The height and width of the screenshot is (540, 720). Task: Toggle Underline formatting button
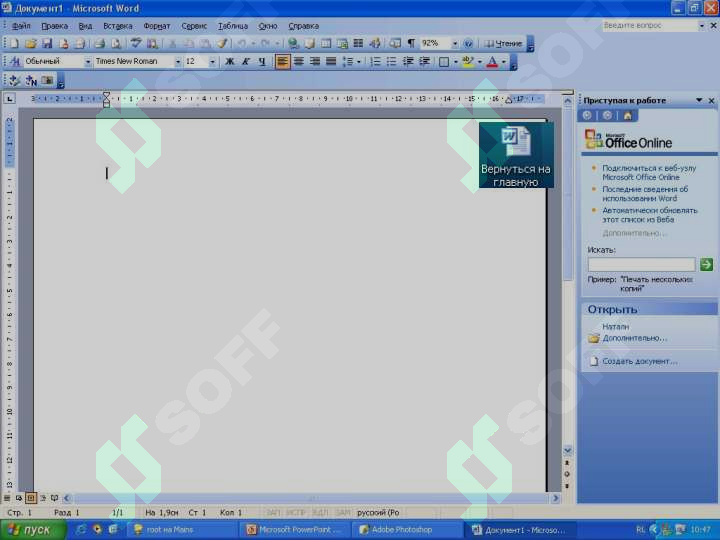point(262,62)
